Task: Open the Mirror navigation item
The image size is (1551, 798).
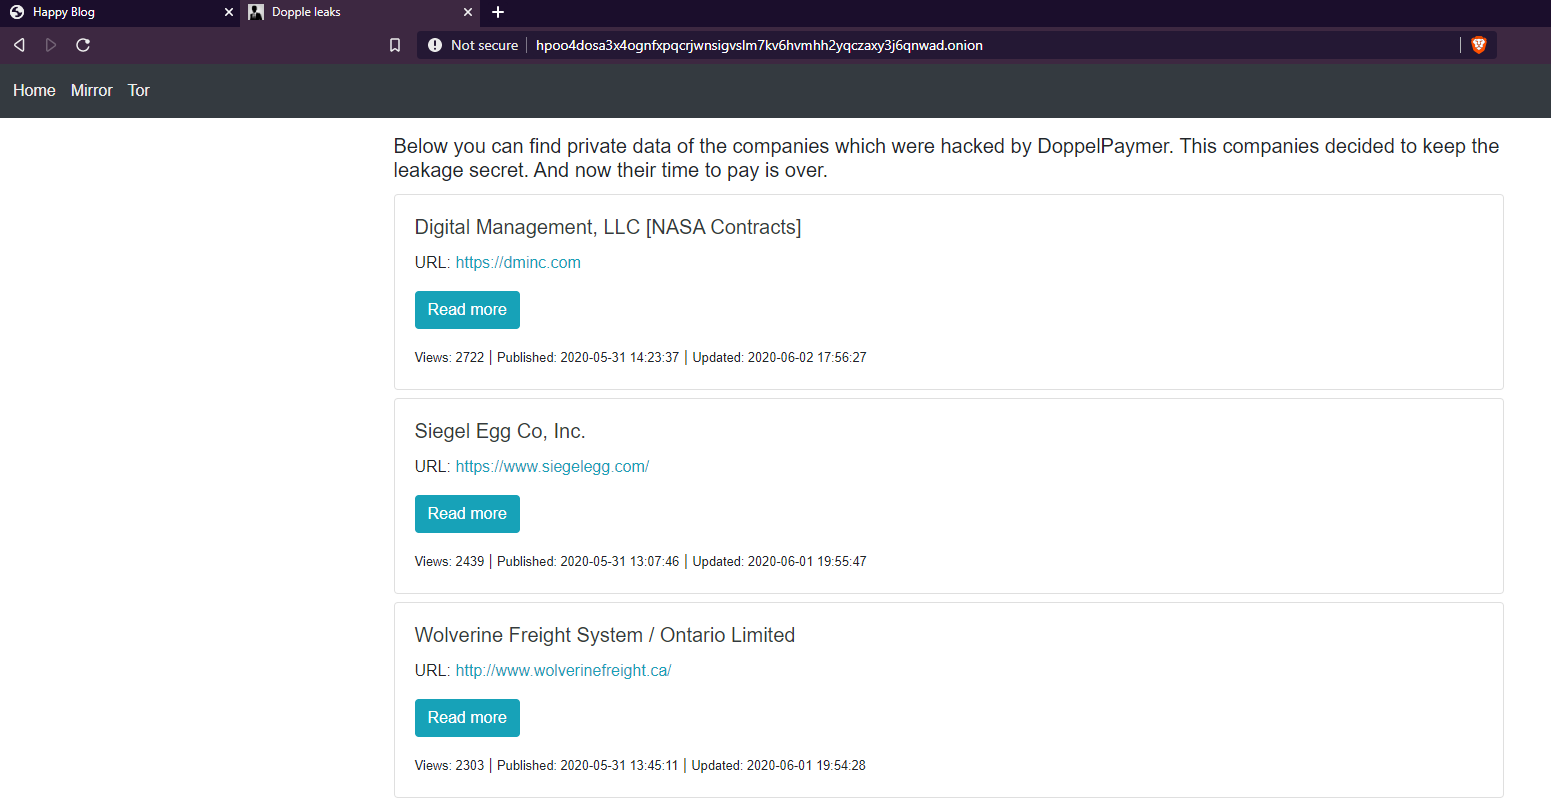Action: point(92,90)
